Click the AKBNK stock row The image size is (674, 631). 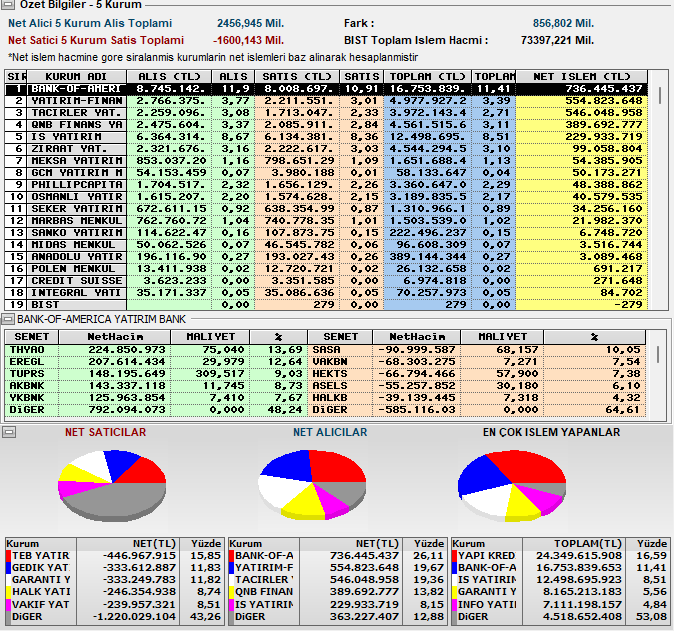pos(156,386)
